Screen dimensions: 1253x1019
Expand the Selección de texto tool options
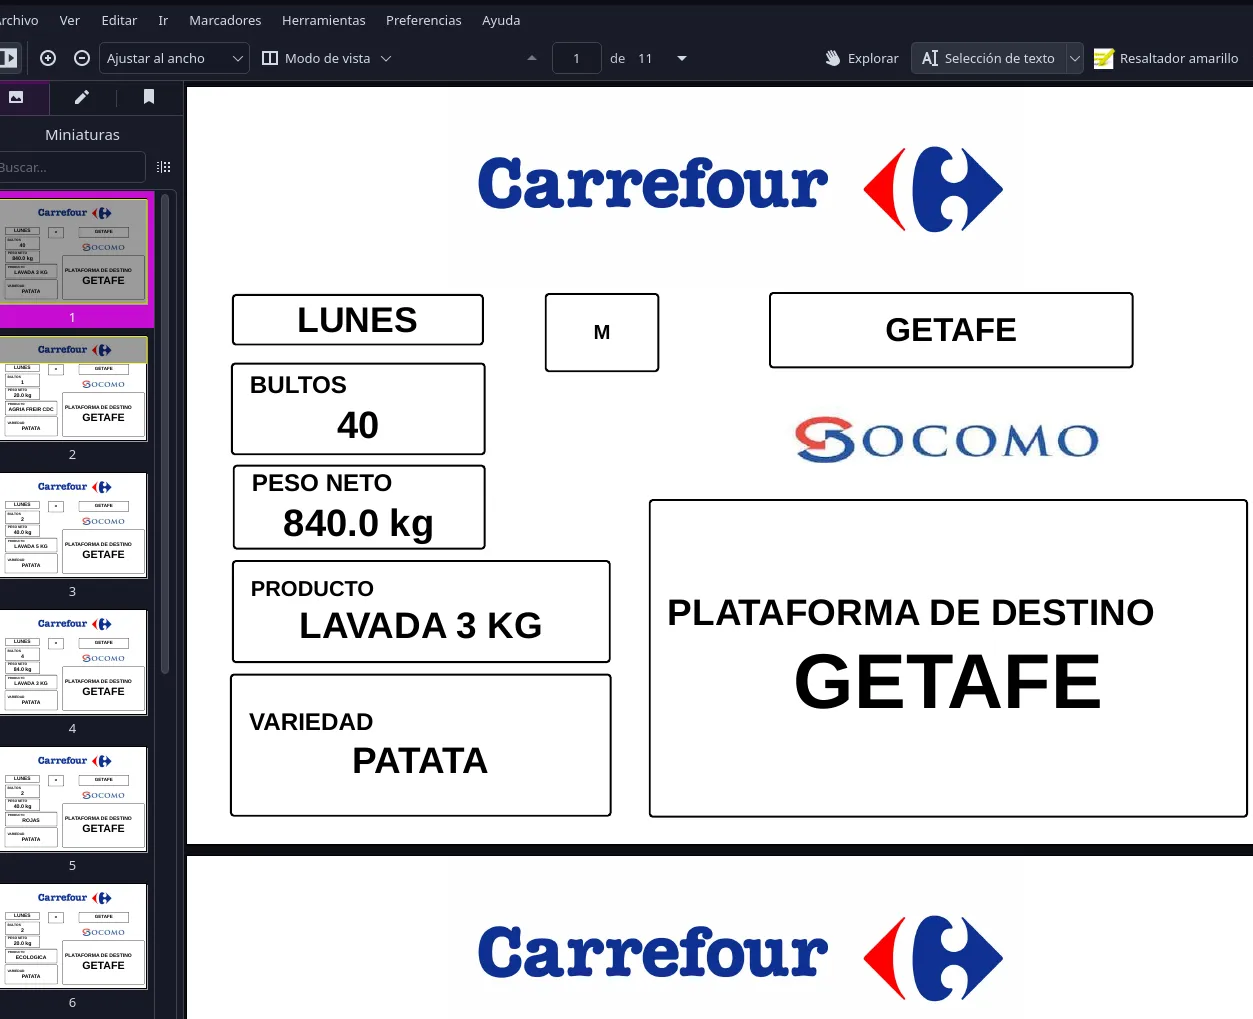point(1075,58)
